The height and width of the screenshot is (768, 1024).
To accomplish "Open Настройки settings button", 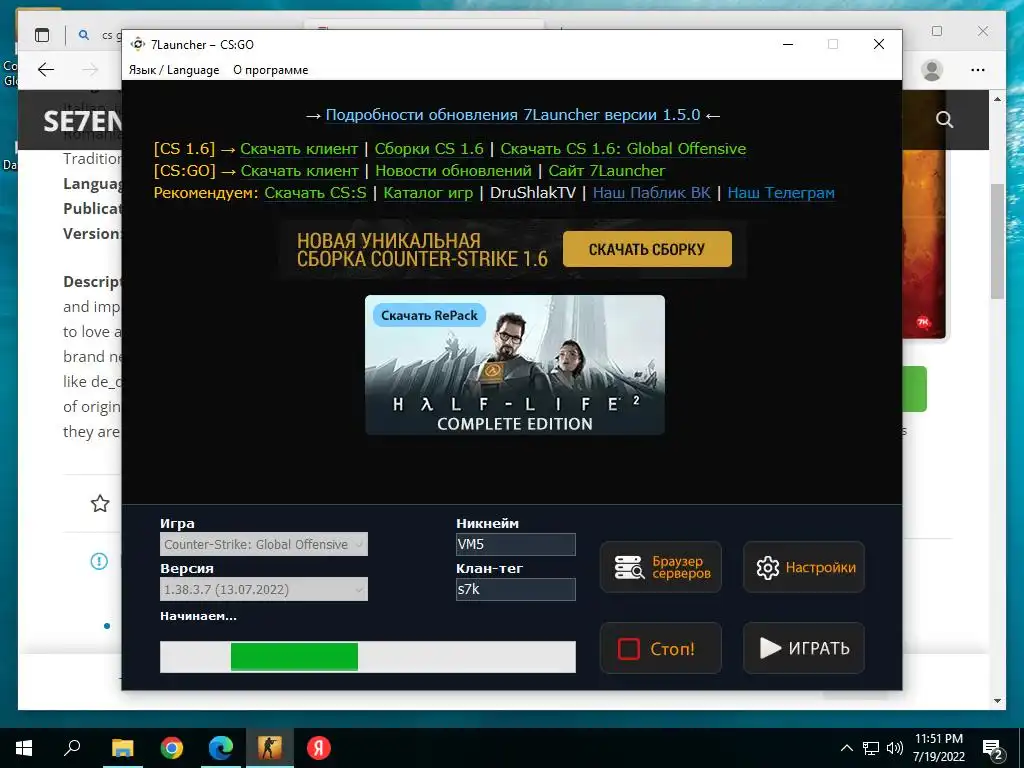I will pyautogui.click(x=804, y=568).
